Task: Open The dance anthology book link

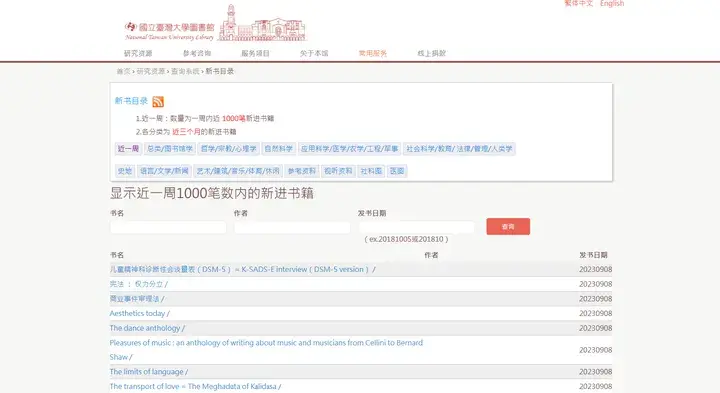Action: [147, 328]
